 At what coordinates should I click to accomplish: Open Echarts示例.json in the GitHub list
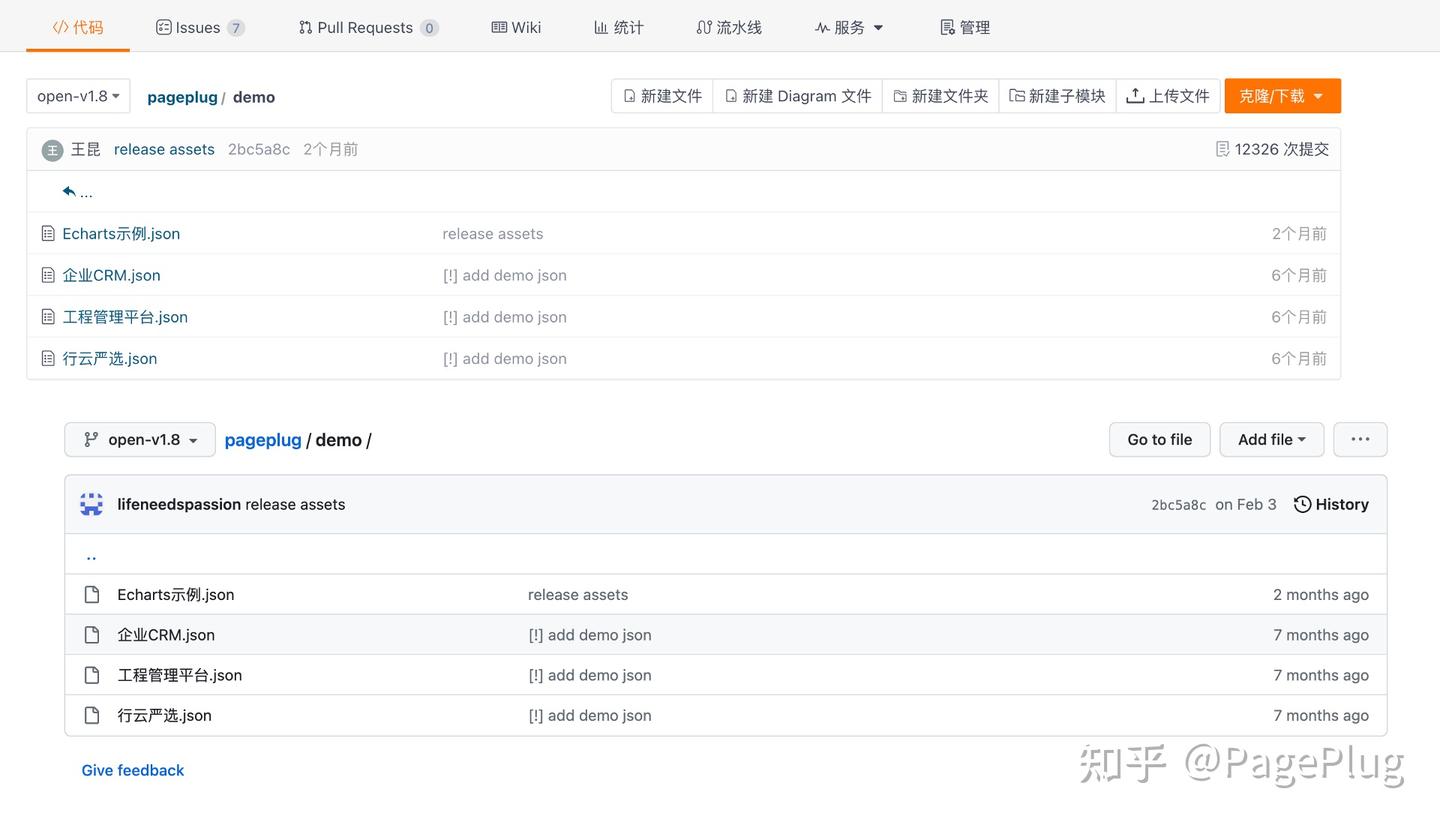tap(176, 594)
